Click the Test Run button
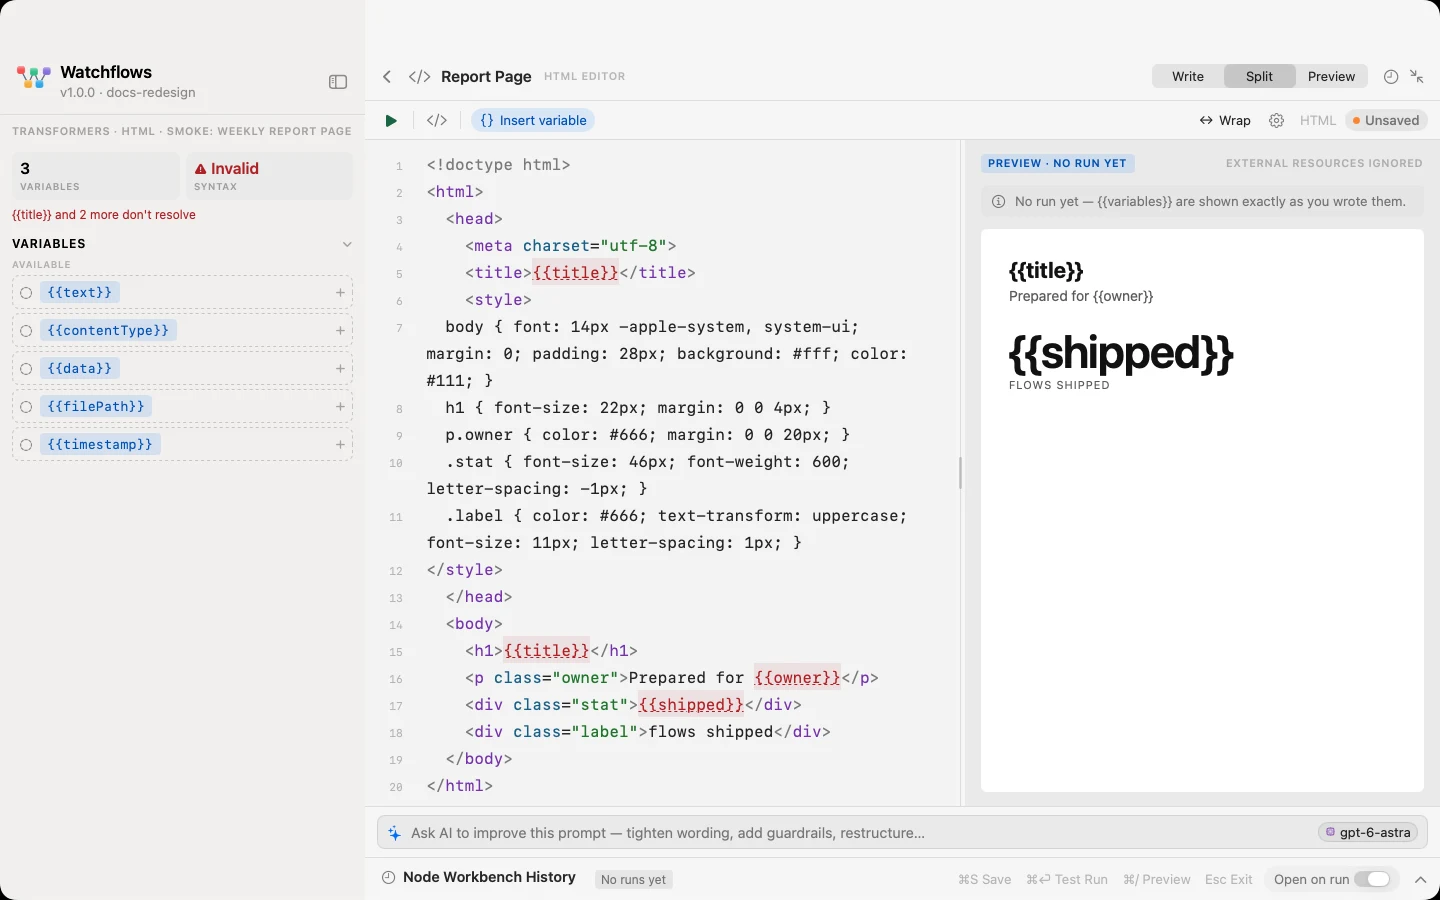1440x900 pixels. tap(1067, 880)
